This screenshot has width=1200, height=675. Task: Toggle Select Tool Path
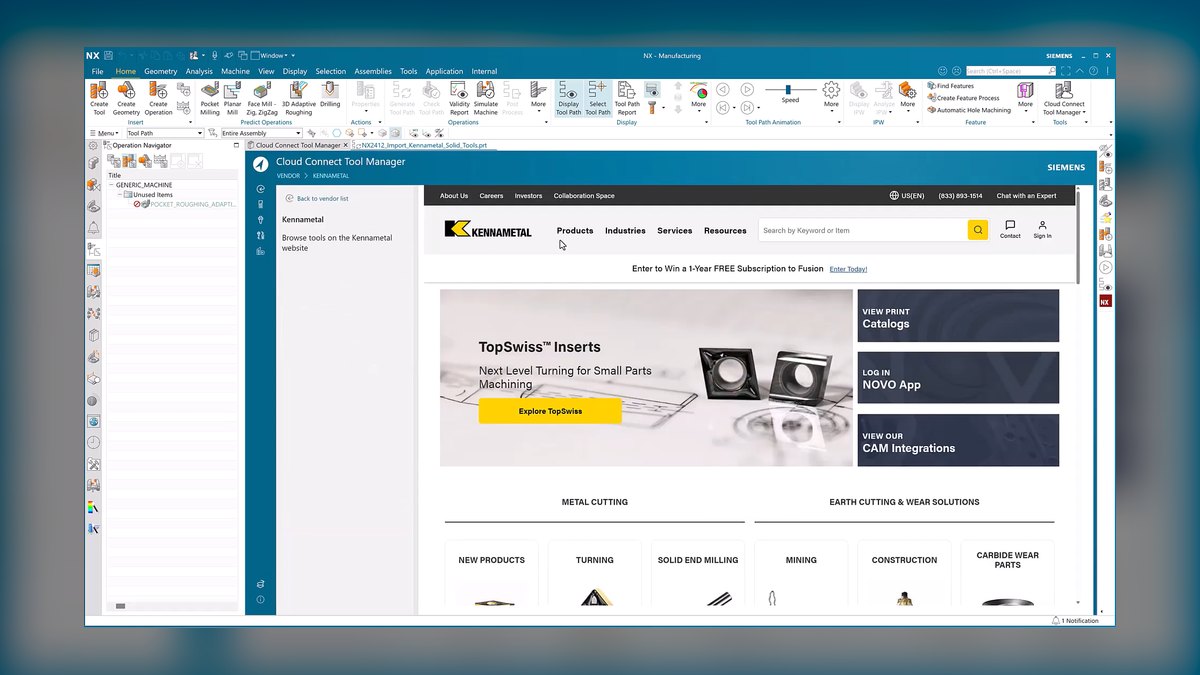pyautogui.click(x=598, y=98)
